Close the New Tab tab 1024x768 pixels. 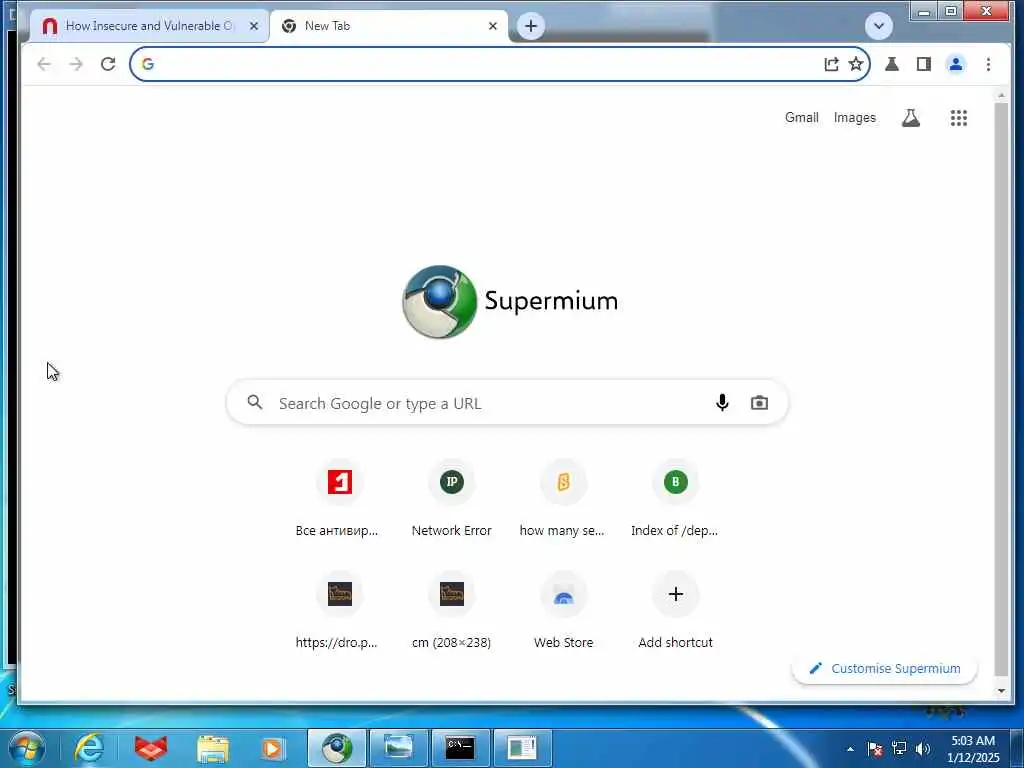(x=492, y=26)
